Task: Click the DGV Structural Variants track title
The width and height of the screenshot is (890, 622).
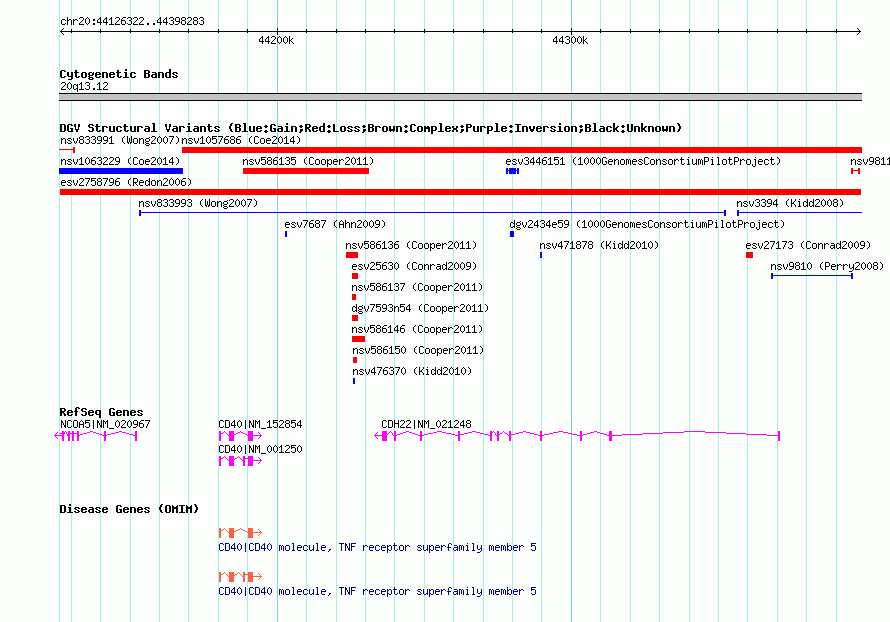Action: tap(370, 128)
